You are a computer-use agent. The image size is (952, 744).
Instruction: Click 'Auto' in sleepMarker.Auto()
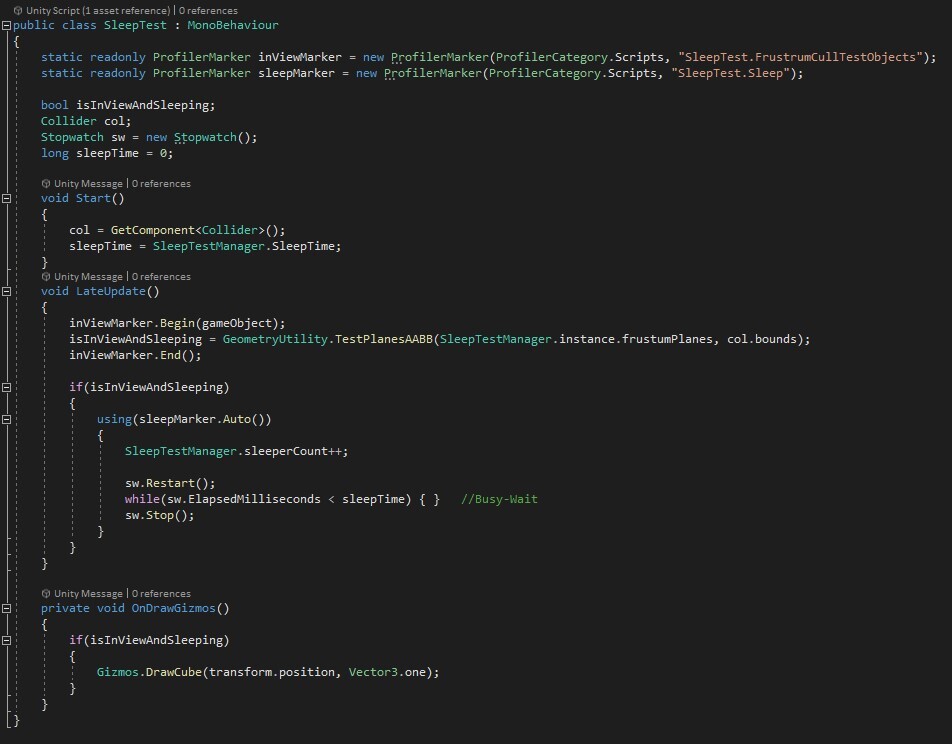[237, 419]
